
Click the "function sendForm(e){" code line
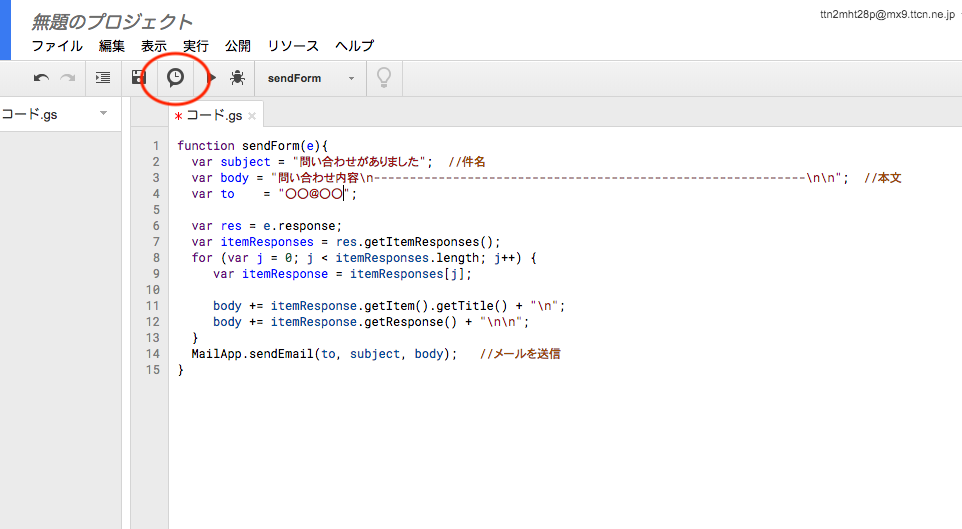(x=253, y=146)
